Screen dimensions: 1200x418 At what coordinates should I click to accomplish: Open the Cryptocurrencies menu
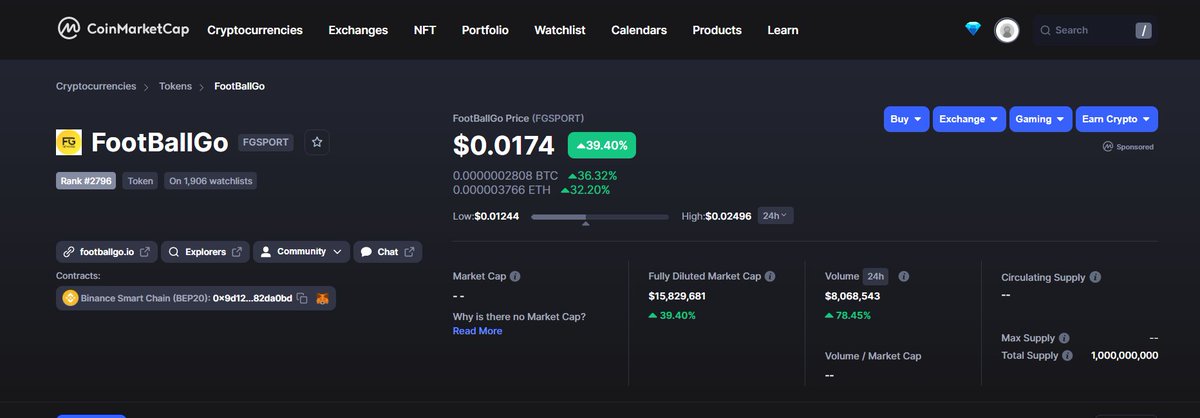pyautogui.click(x=255, y=30)
